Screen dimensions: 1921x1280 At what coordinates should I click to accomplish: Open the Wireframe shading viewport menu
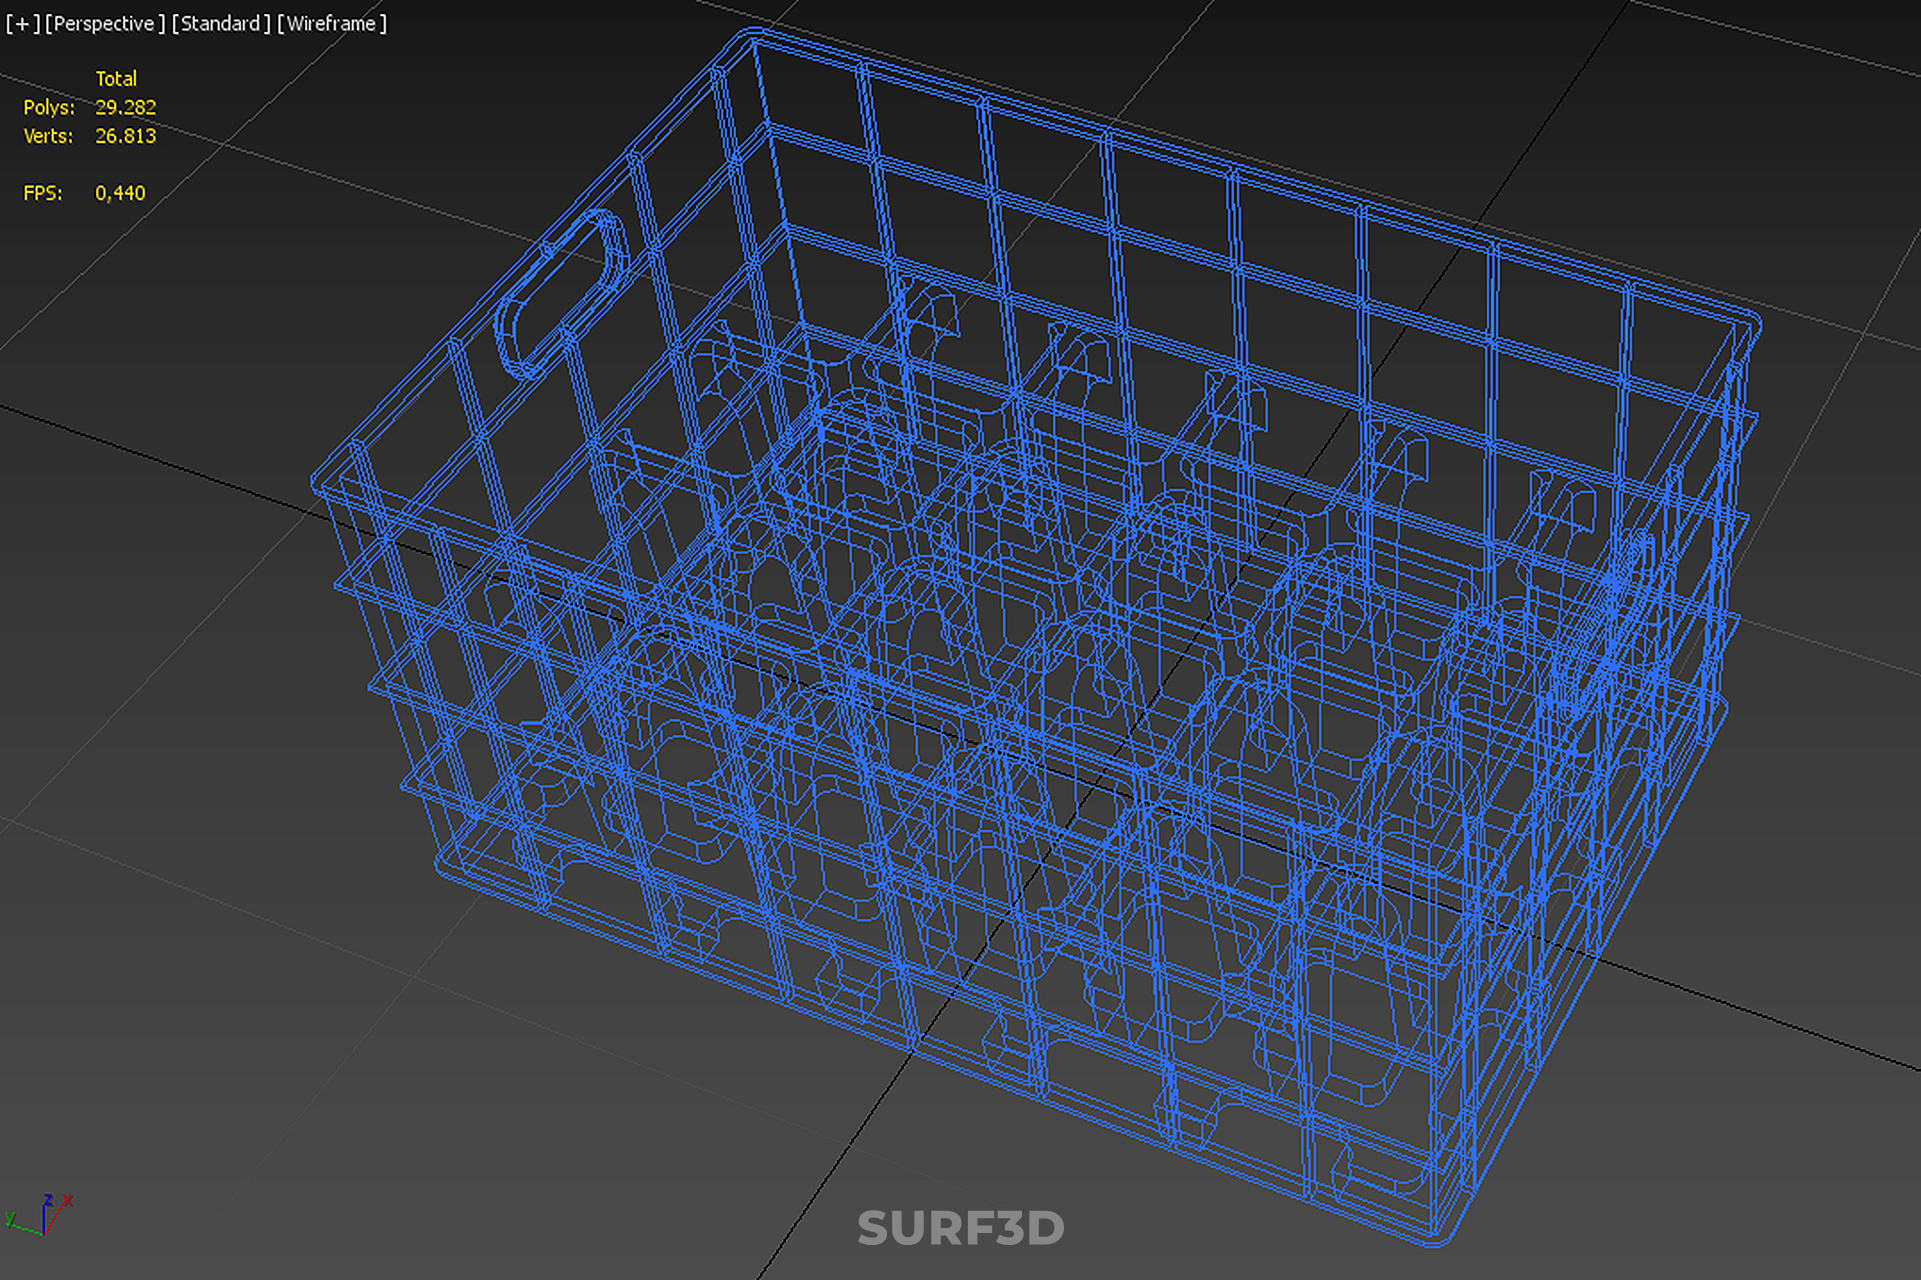tap(331, 23)
